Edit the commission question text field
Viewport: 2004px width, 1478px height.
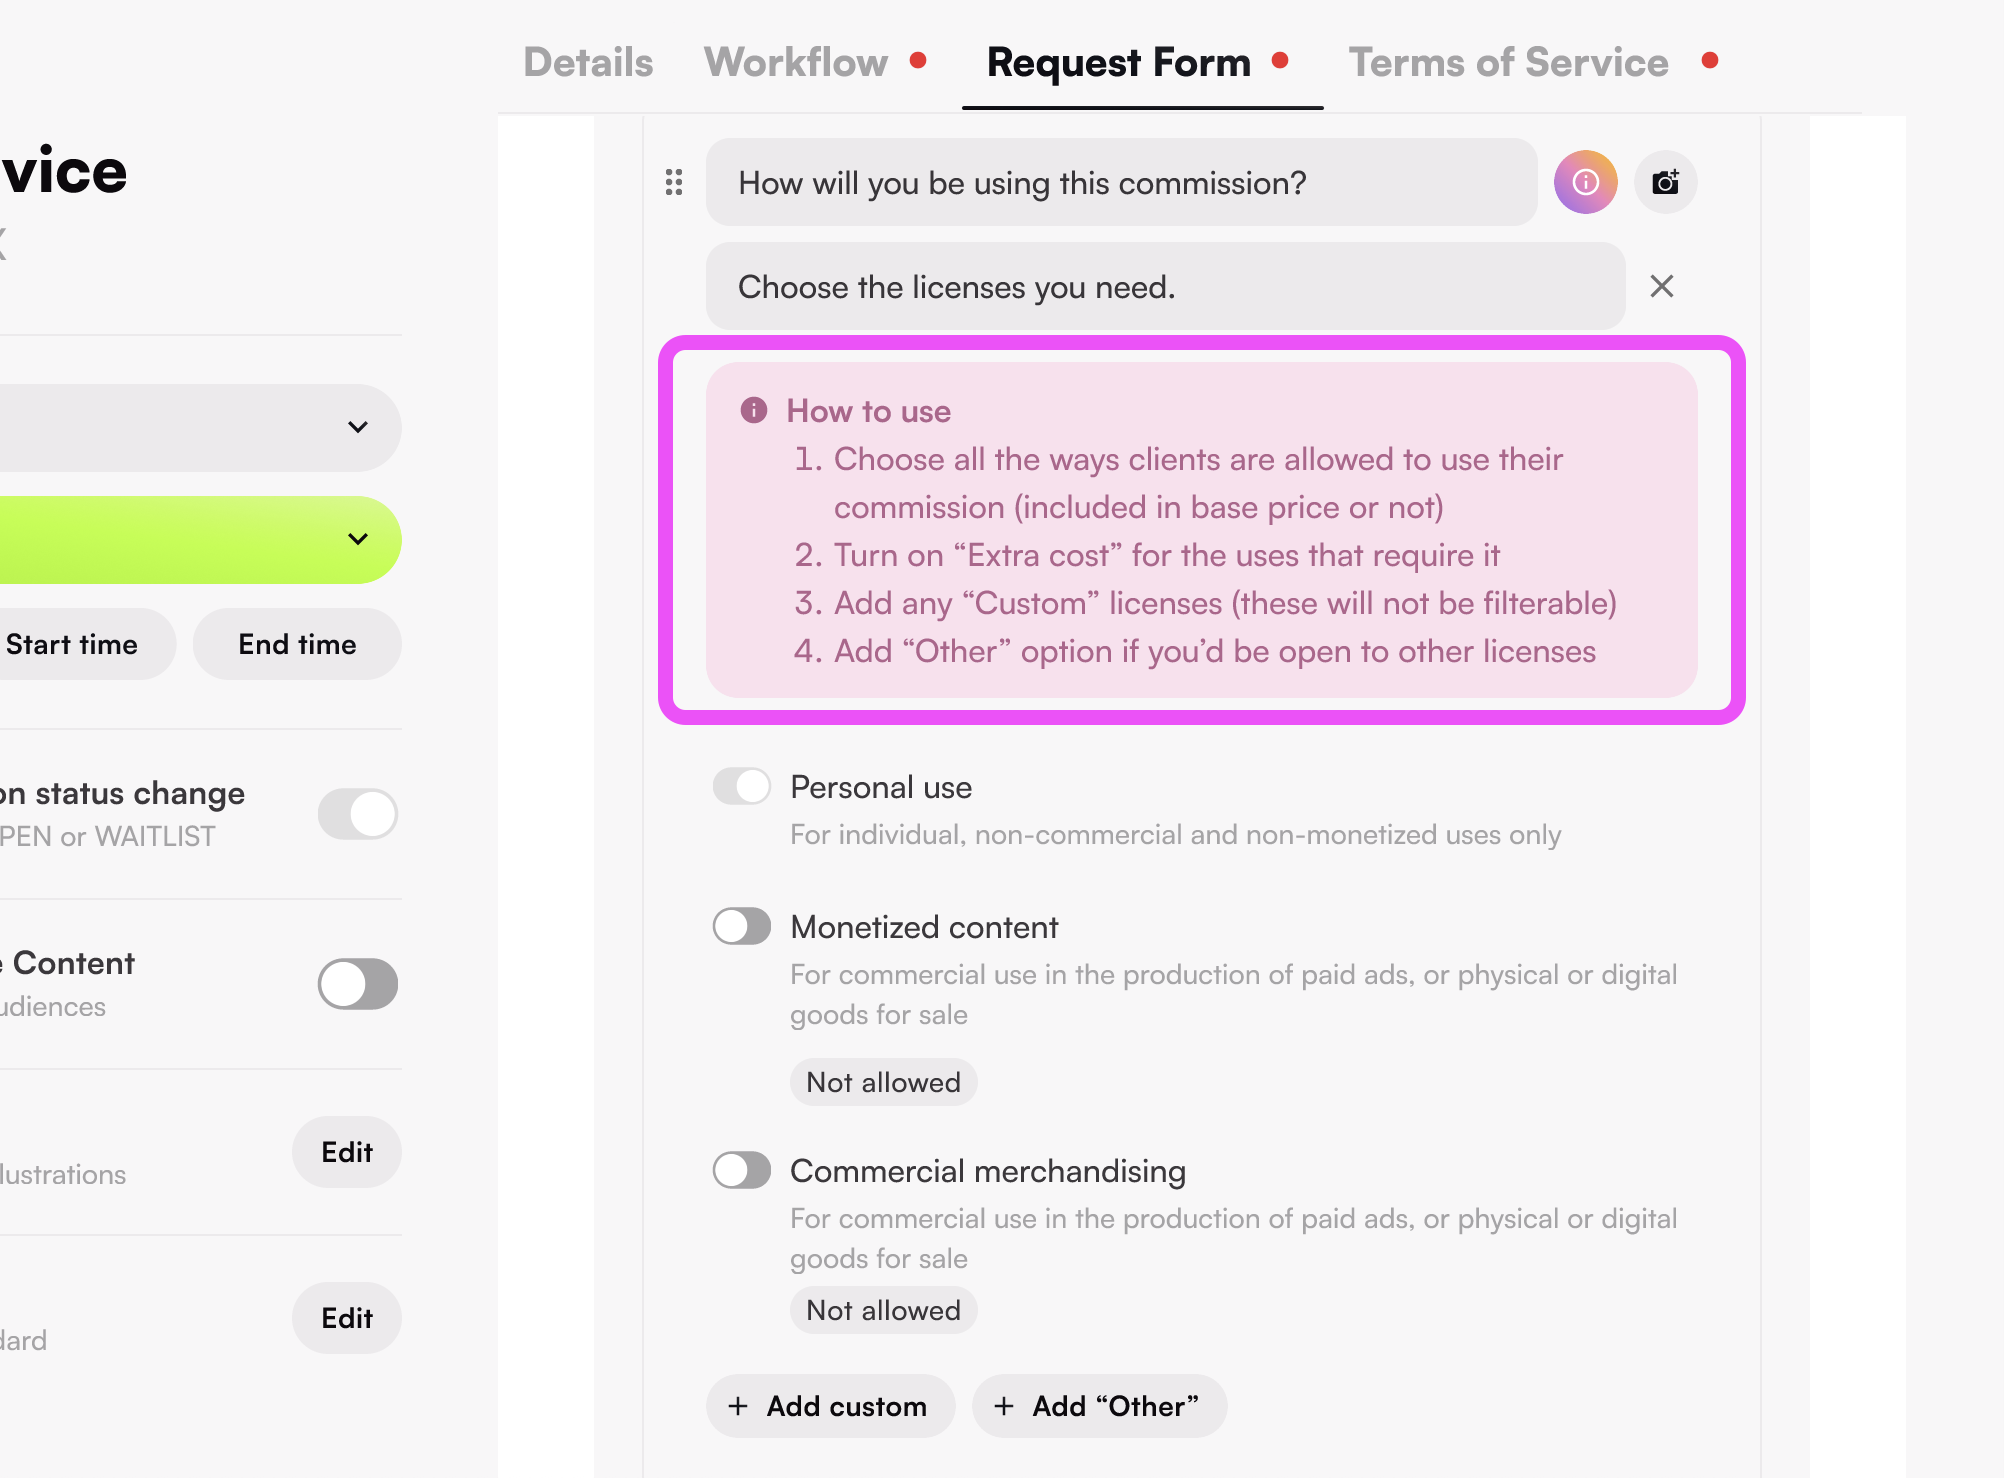point(1121,182)
